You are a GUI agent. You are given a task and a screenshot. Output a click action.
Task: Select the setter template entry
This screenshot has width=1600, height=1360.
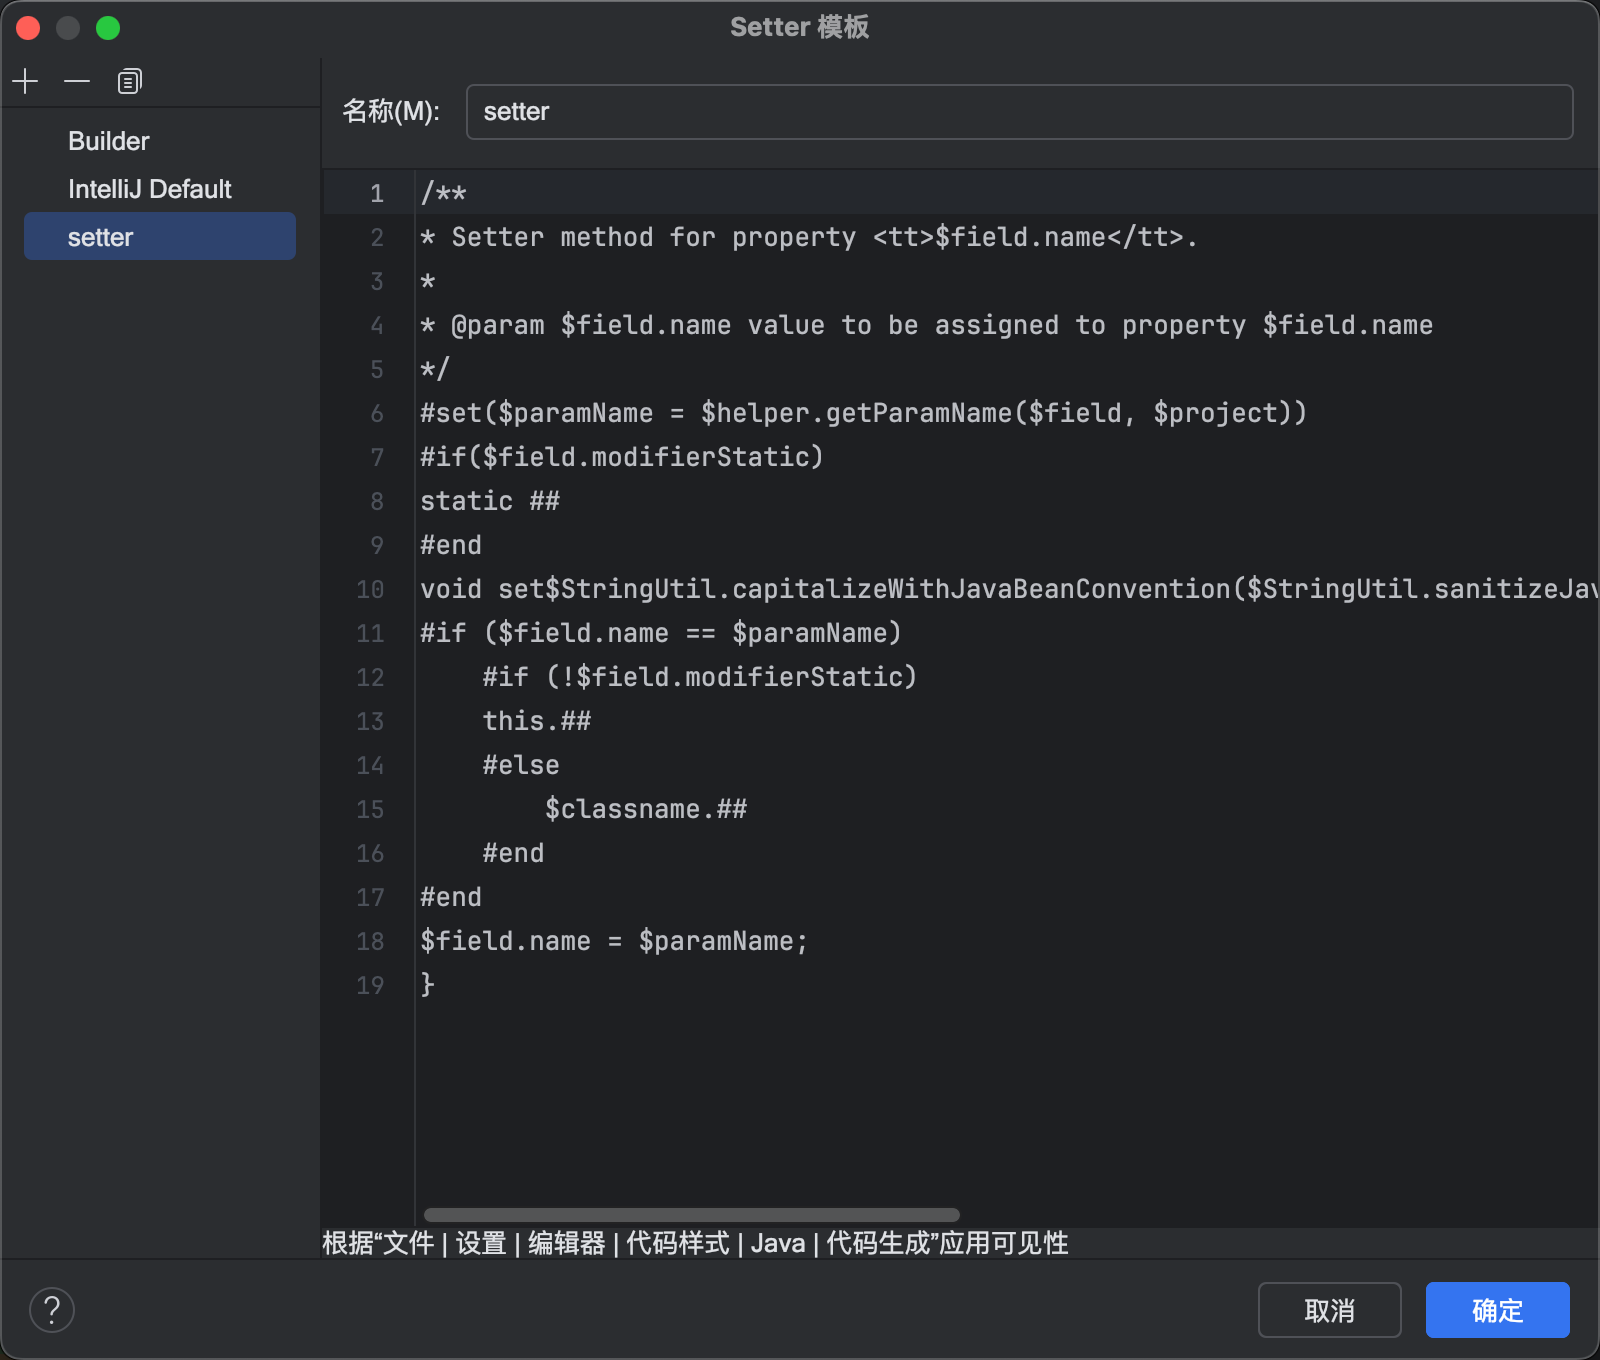100,236
